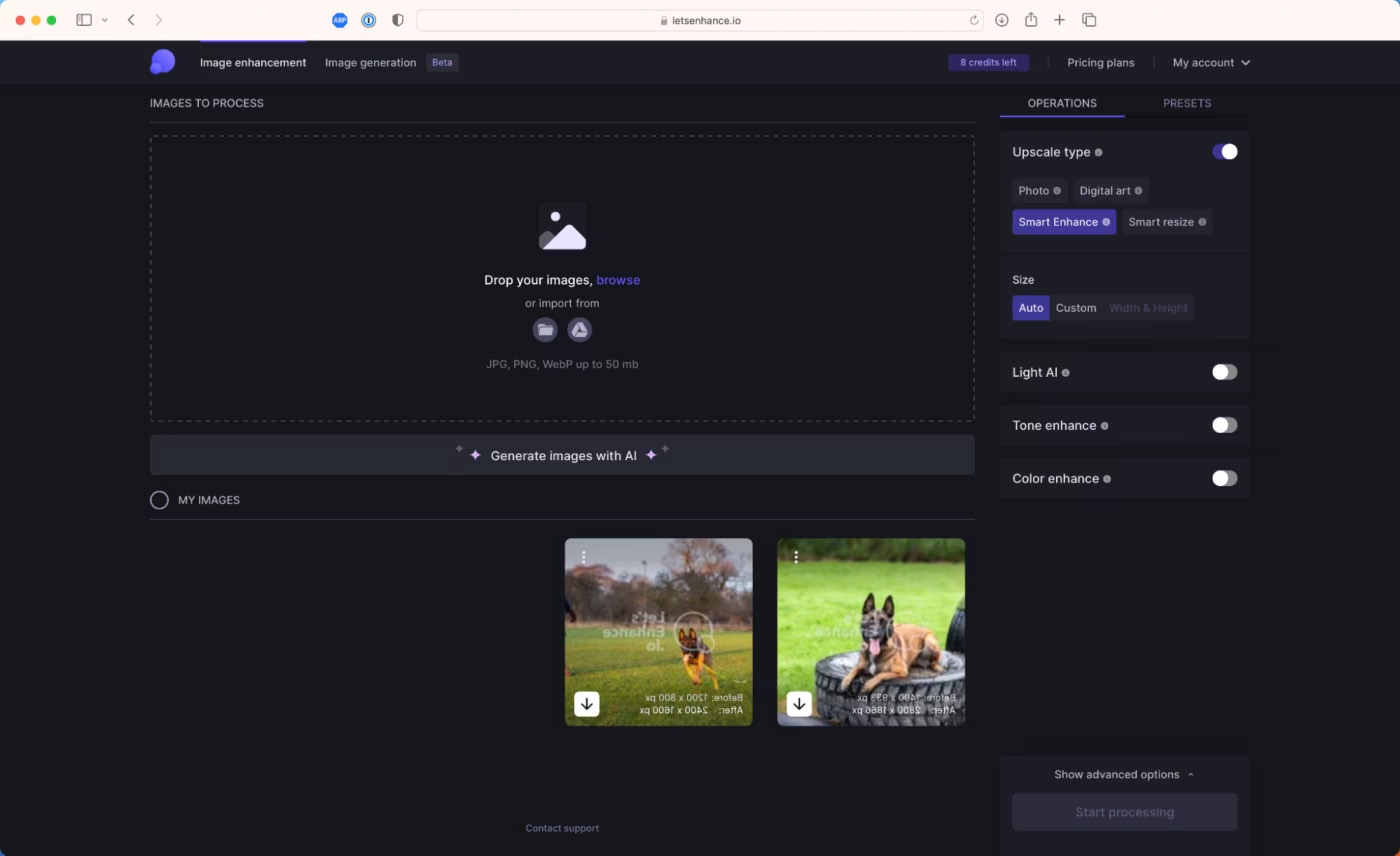Disable the Upscale type toggle
1400x856 pixels.
(1224, 152)
